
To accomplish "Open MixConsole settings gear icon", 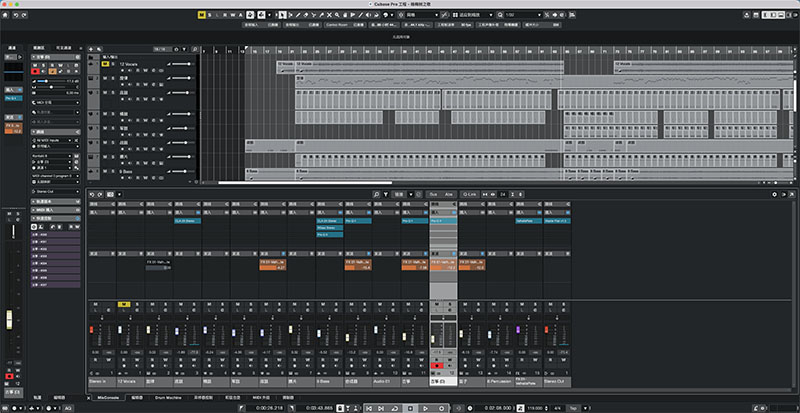I will [774, 194].
